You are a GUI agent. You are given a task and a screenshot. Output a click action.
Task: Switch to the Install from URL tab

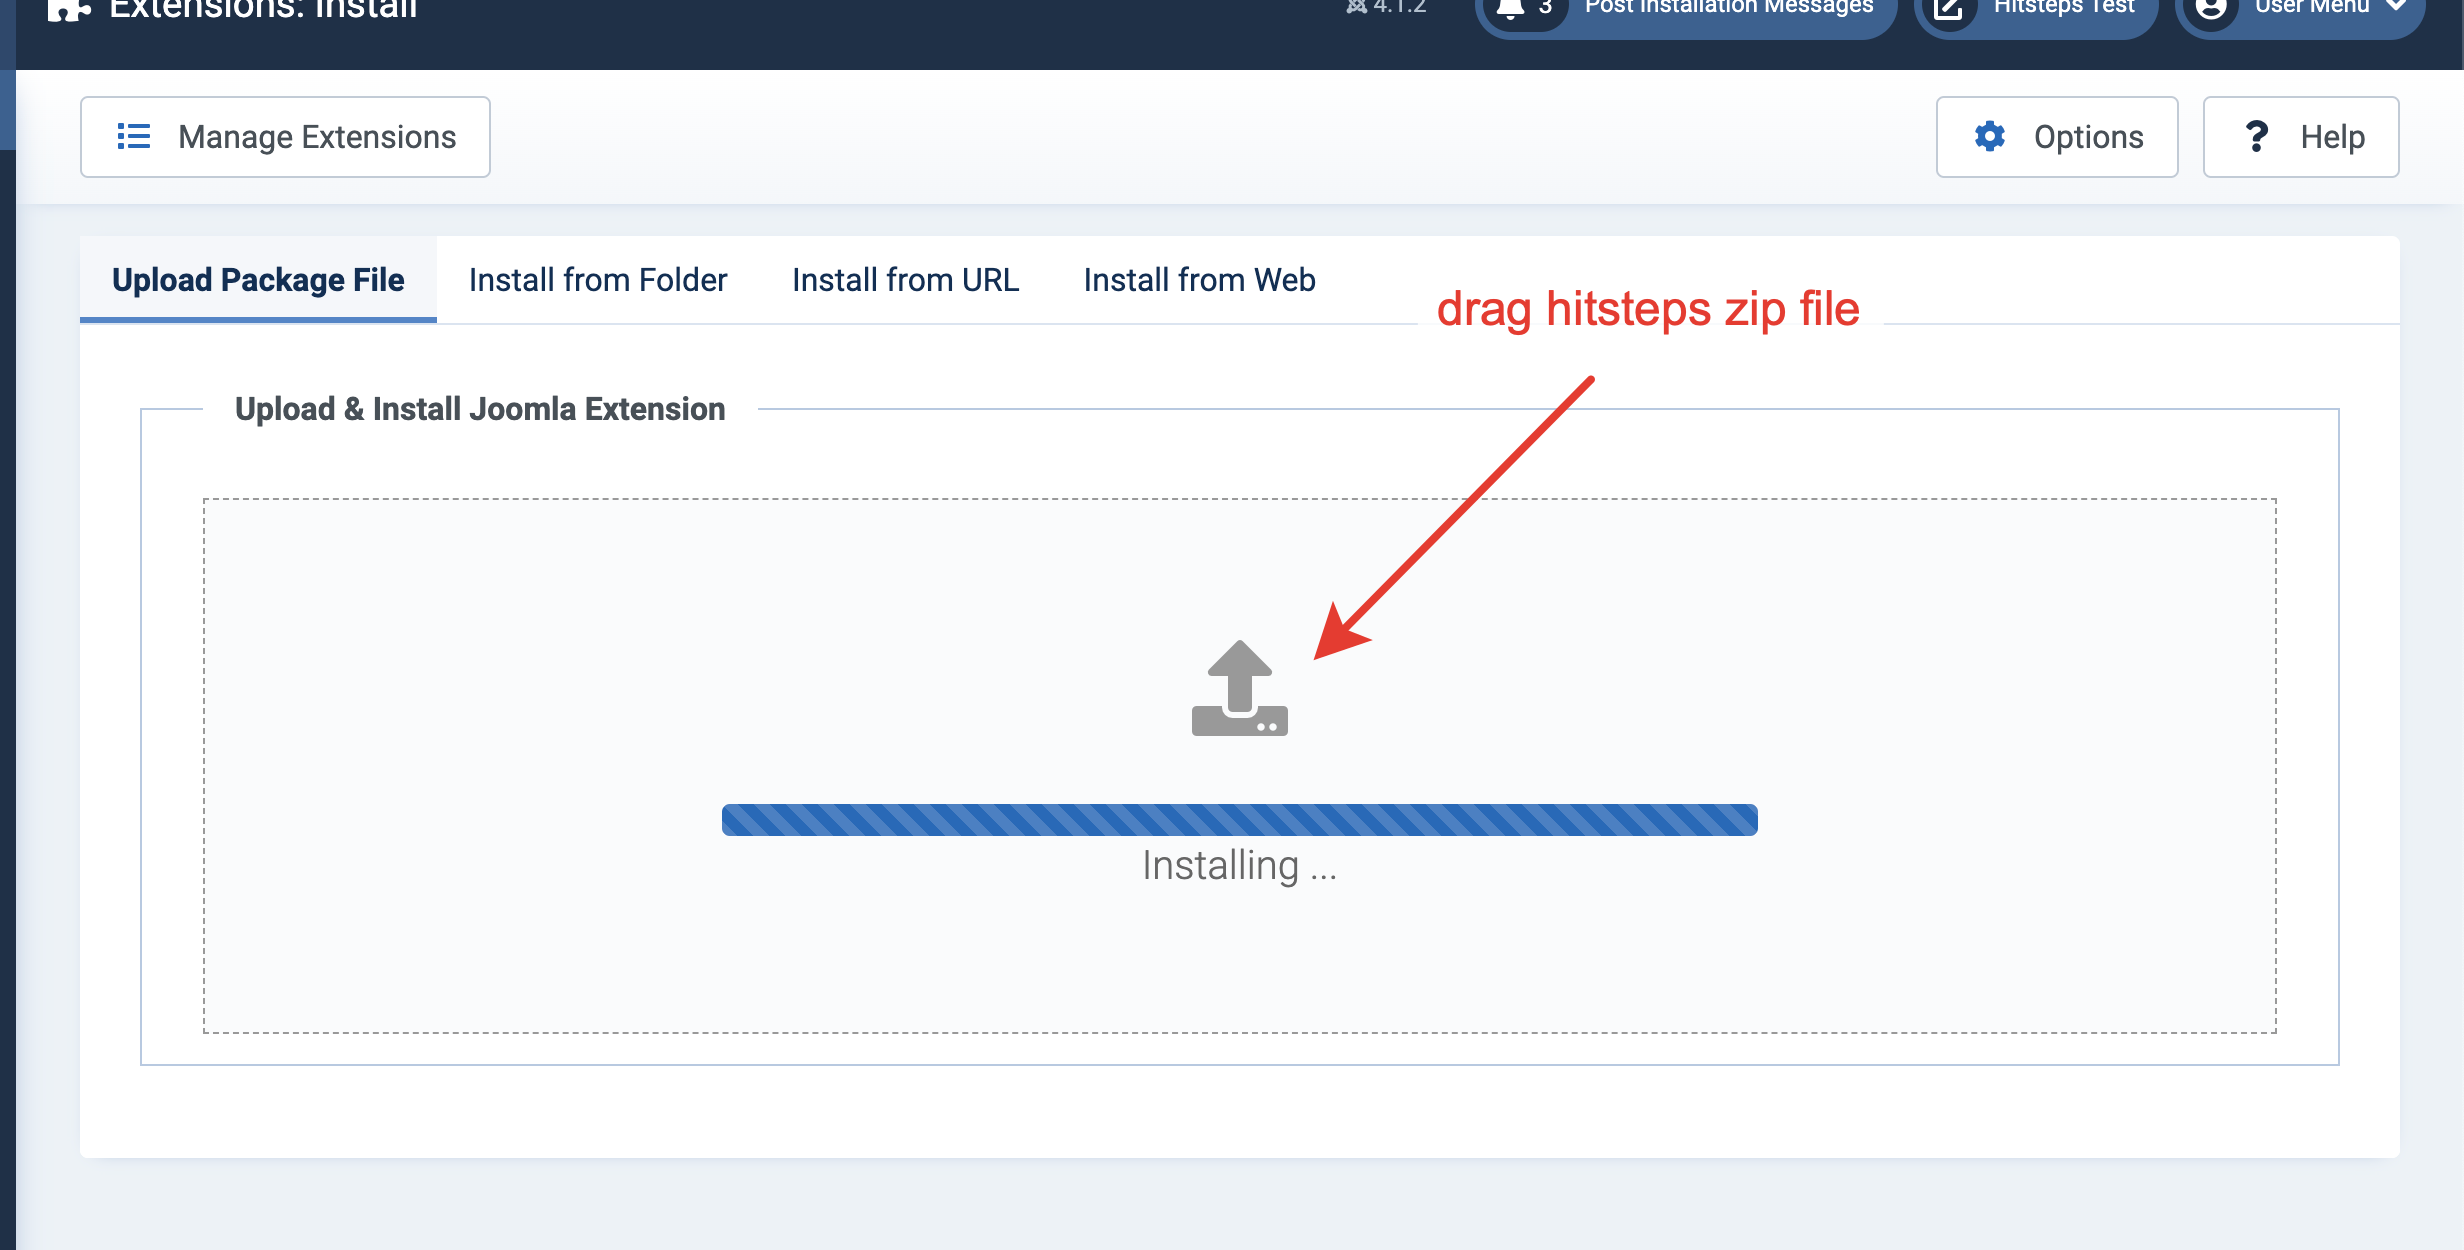pos(905,280)
